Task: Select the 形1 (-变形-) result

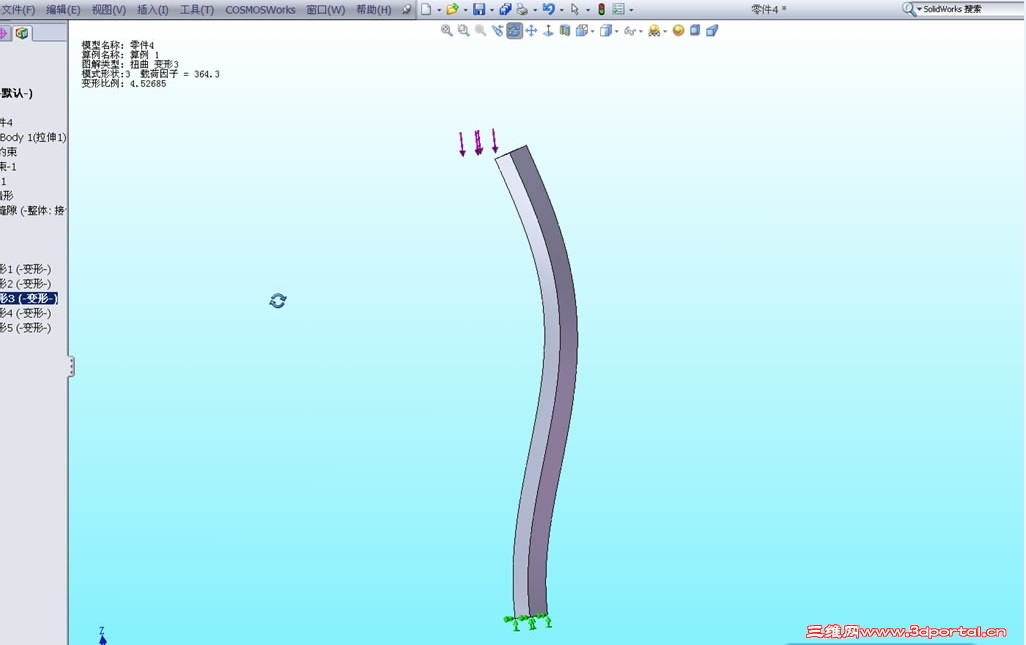Action: 26,269
